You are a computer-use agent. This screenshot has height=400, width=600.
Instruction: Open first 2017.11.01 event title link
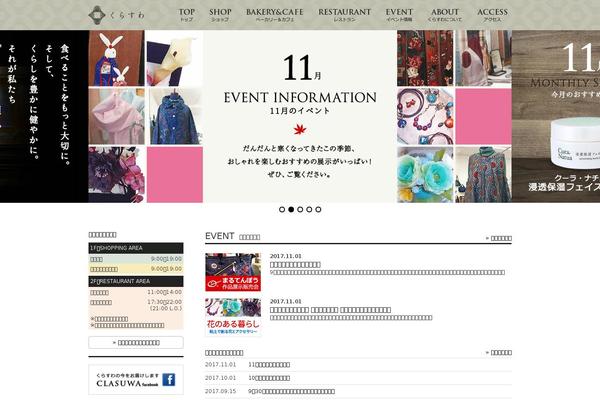coord(295,264)
